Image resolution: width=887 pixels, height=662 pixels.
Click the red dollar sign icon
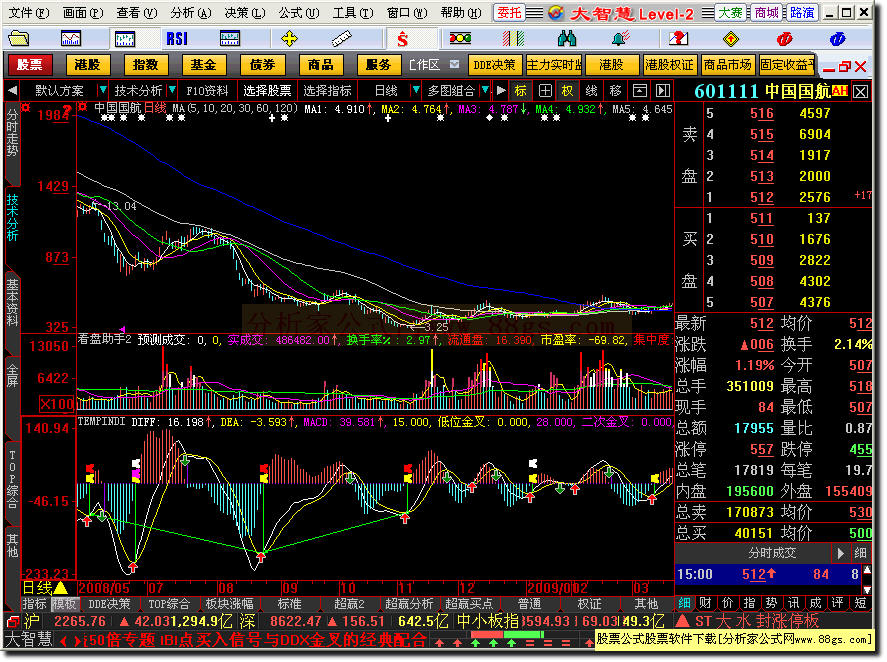pyautogui.click(x=402, y=38)
